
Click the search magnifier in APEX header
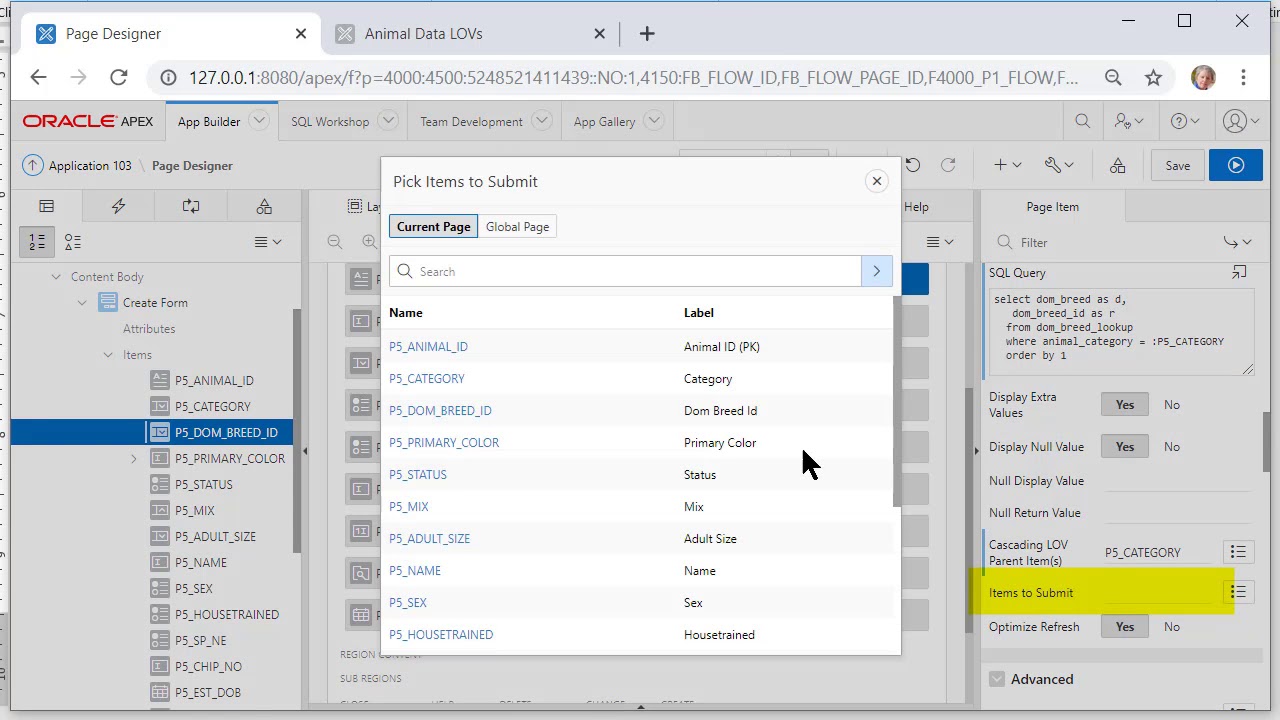tap(1082, 121)
